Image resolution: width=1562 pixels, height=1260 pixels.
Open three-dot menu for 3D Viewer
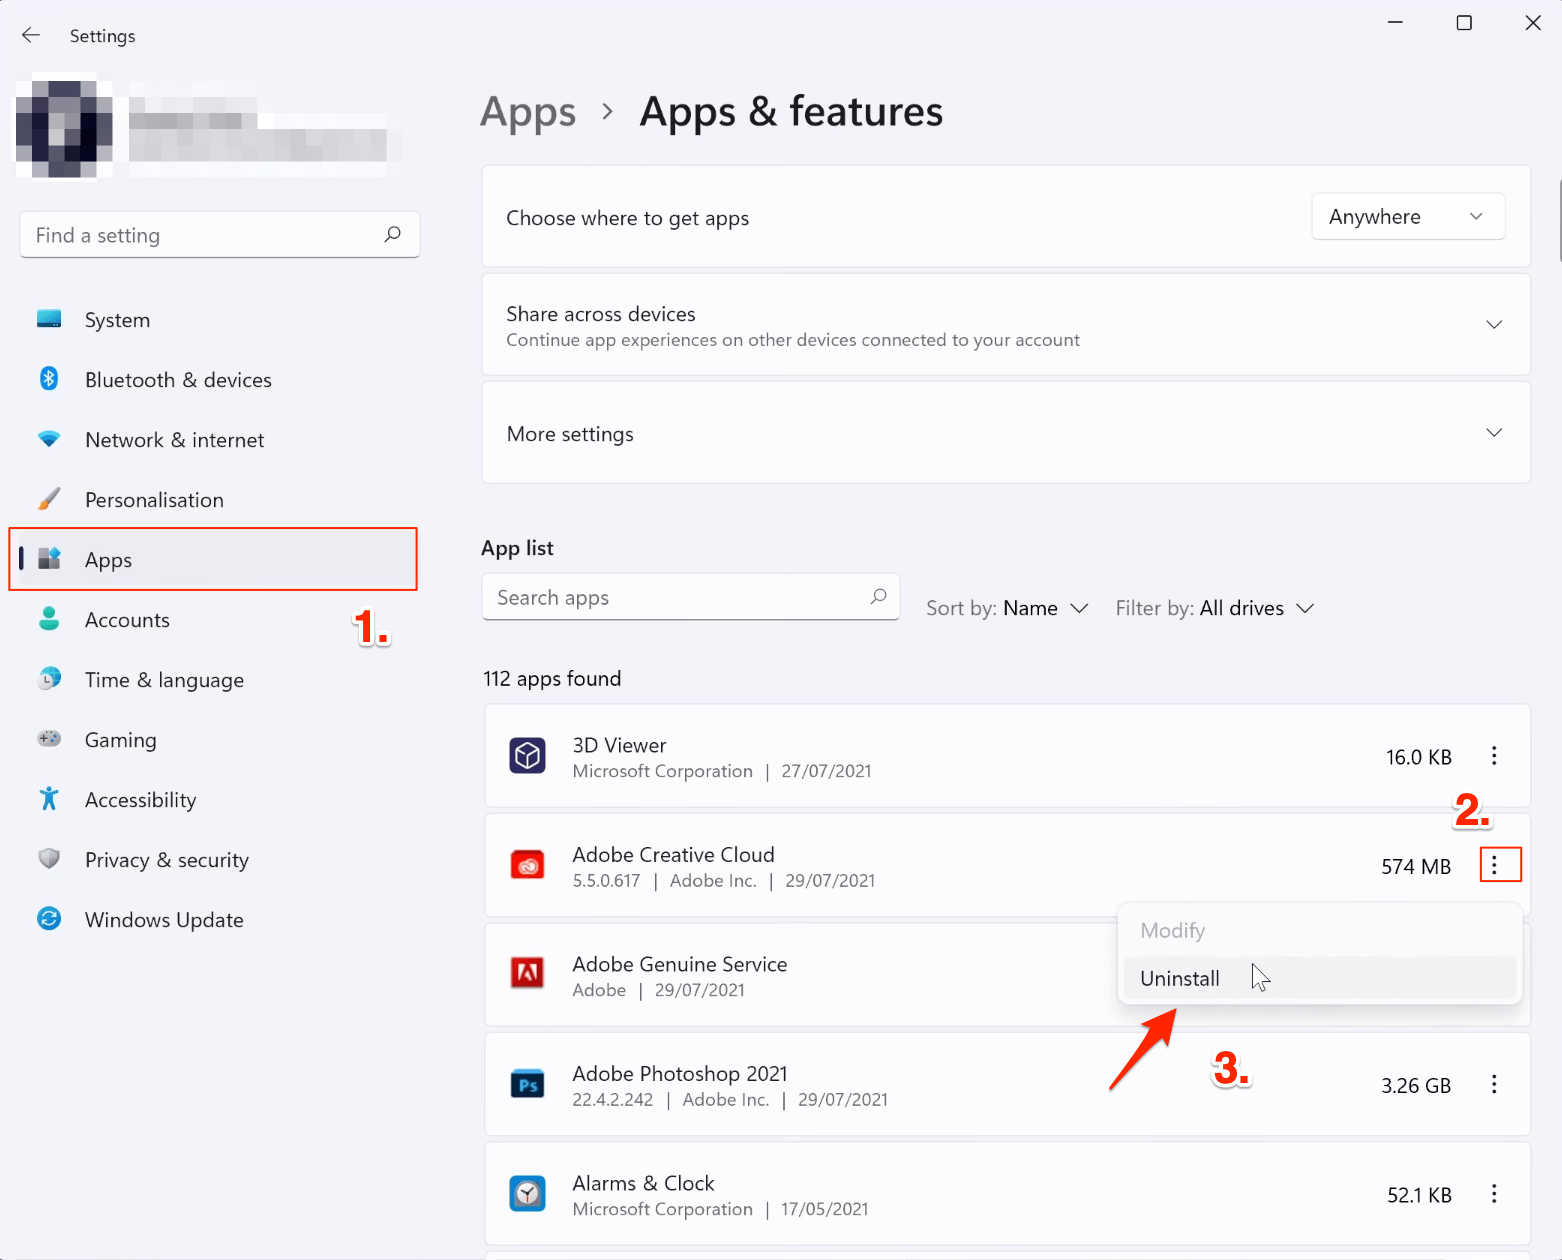click(1494, 756)
